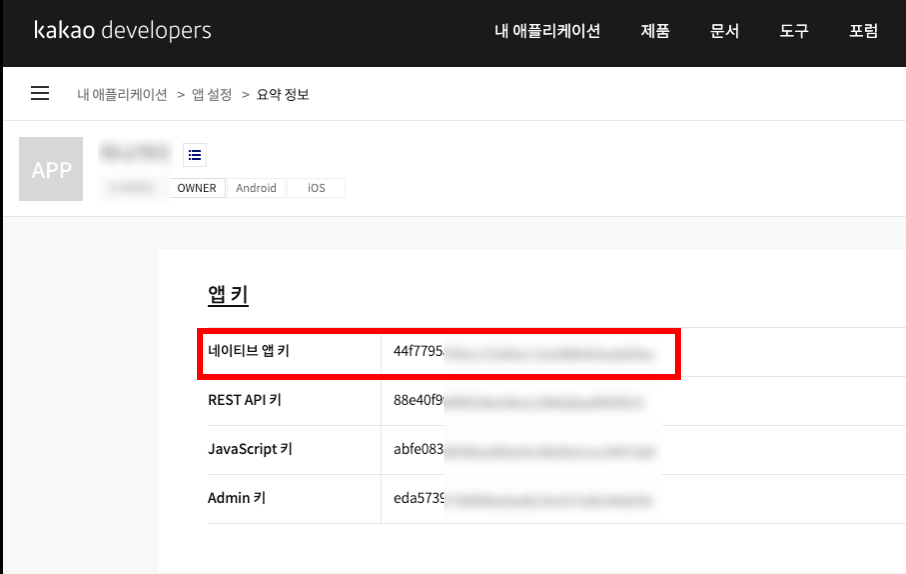906x574 pixels.
Task: Click the Android platform badge
Action: (256, 188)
